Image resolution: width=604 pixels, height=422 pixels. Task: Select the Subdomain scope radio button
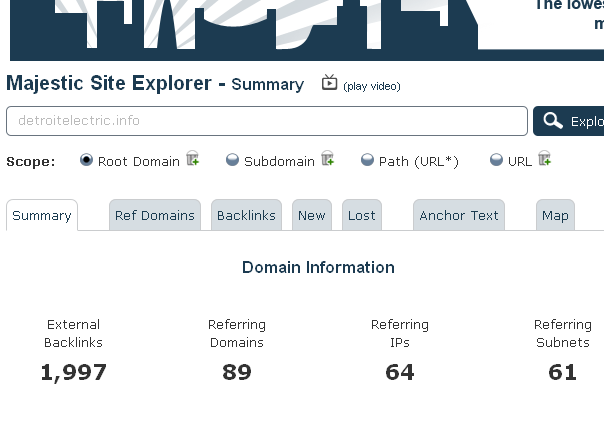coord(232,160)
